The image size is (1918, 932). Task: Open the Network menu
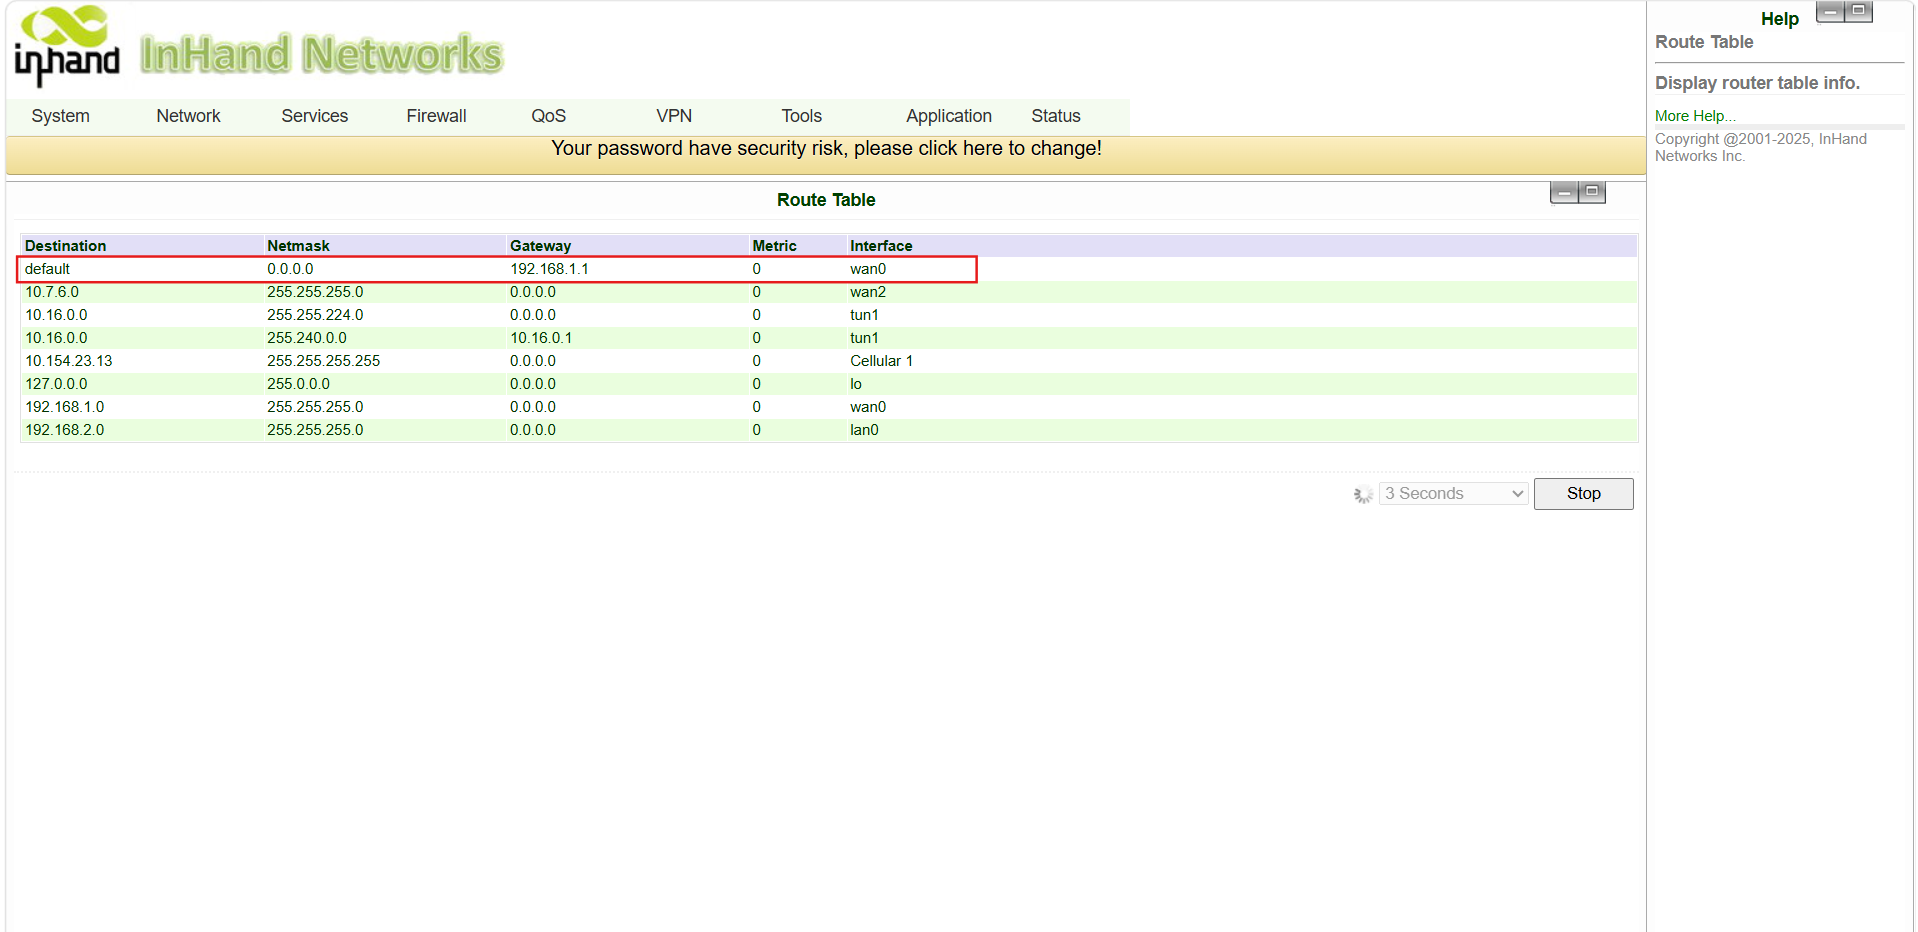click(188, 116)
